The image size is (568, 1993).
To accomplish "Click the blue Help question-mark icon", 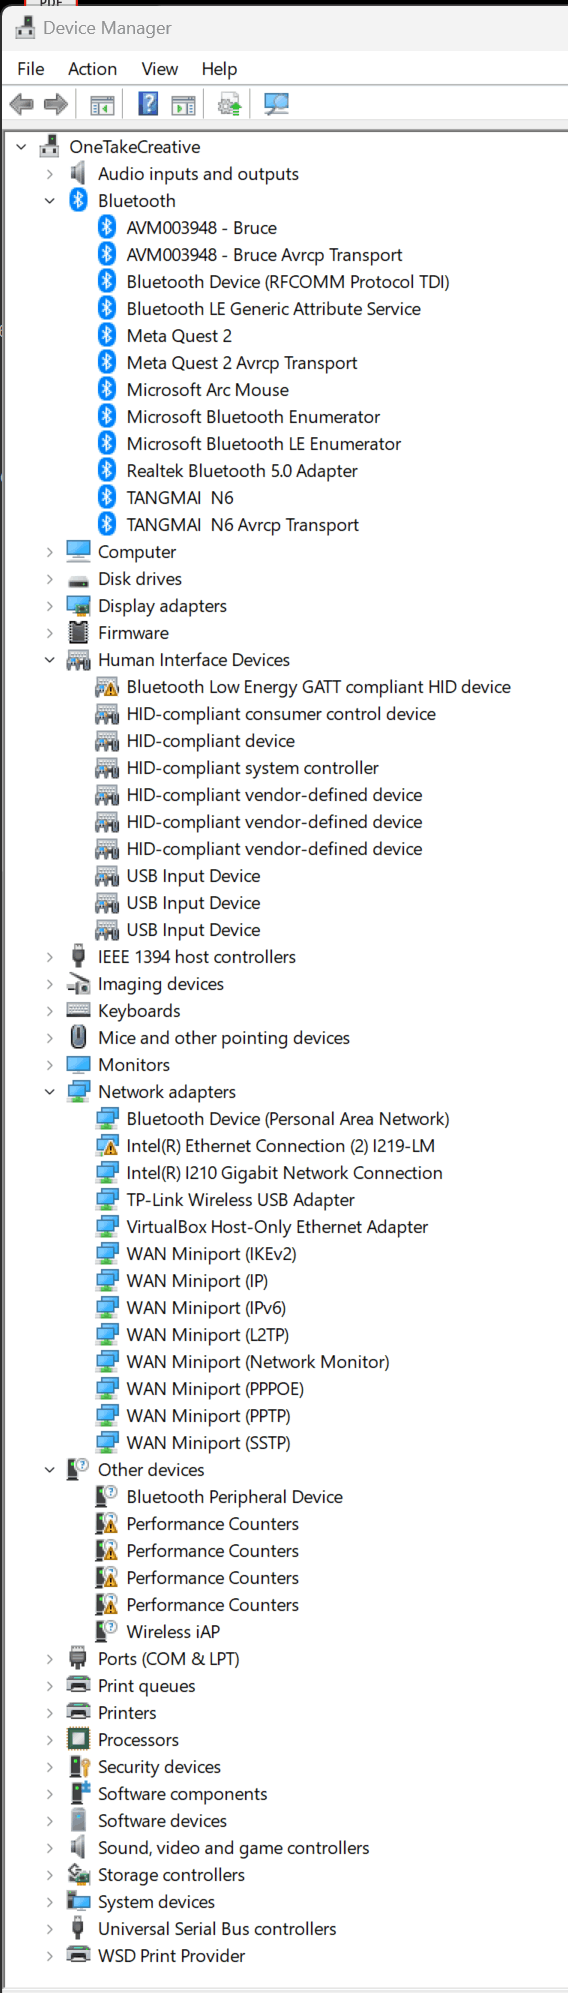I will point(148,104).
